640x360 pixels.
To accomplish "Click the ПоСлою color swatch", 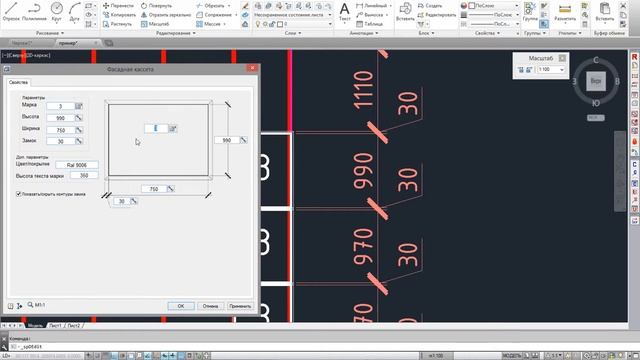I will (472, 6).
